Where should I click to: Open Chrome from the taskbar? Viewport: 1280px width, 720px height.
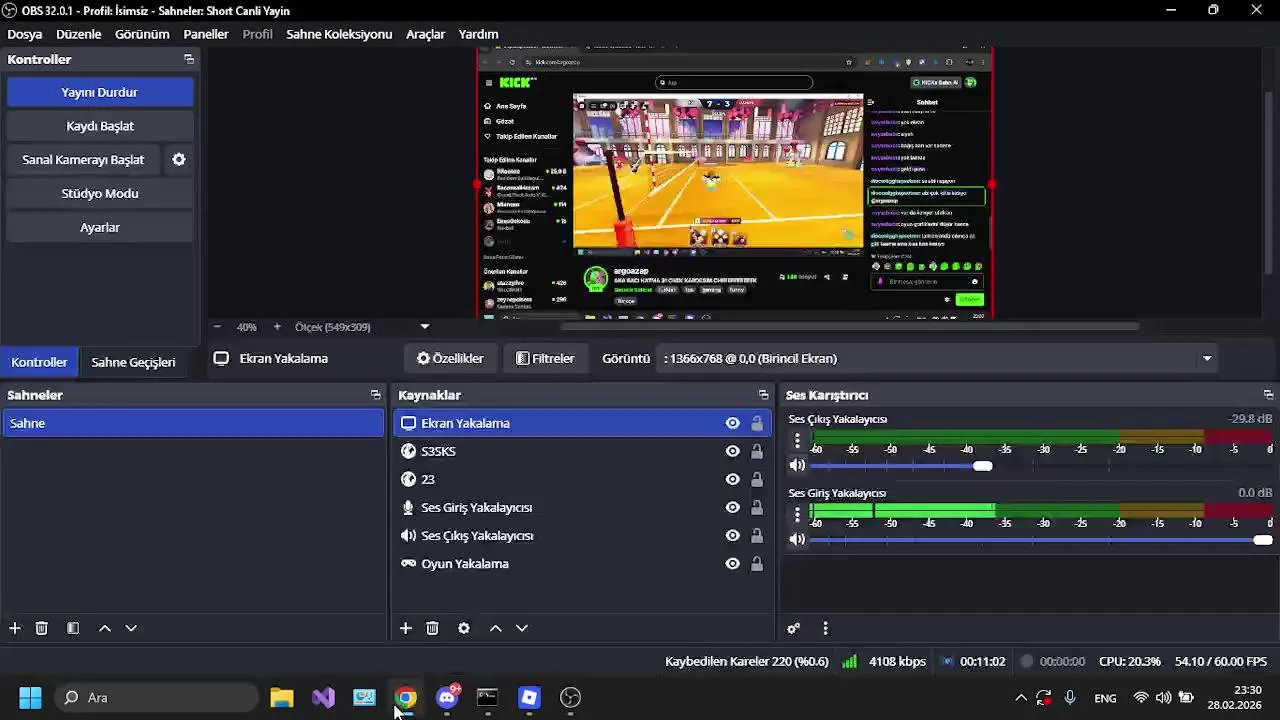(x=406, y=697)
